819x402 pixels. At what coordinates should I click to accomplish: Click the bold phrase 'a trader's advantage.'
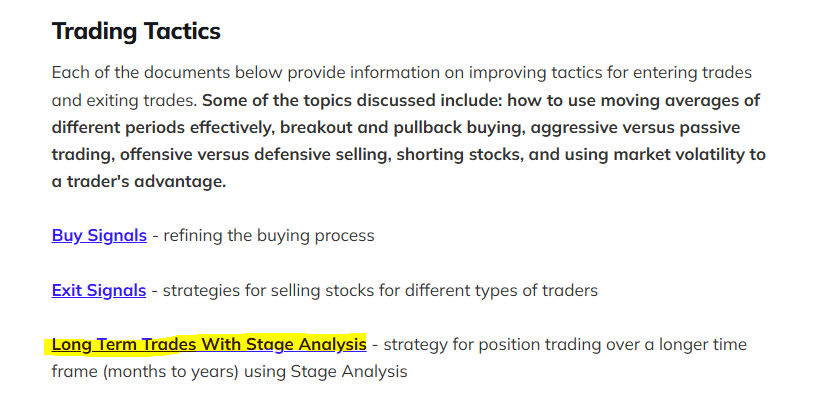[139, 182]
